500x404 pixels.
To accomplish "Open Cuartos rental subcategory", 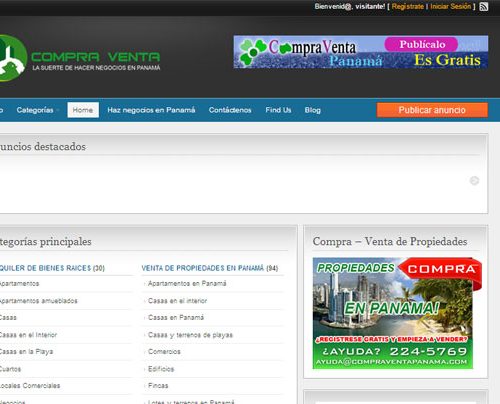I will click(10, 369).
